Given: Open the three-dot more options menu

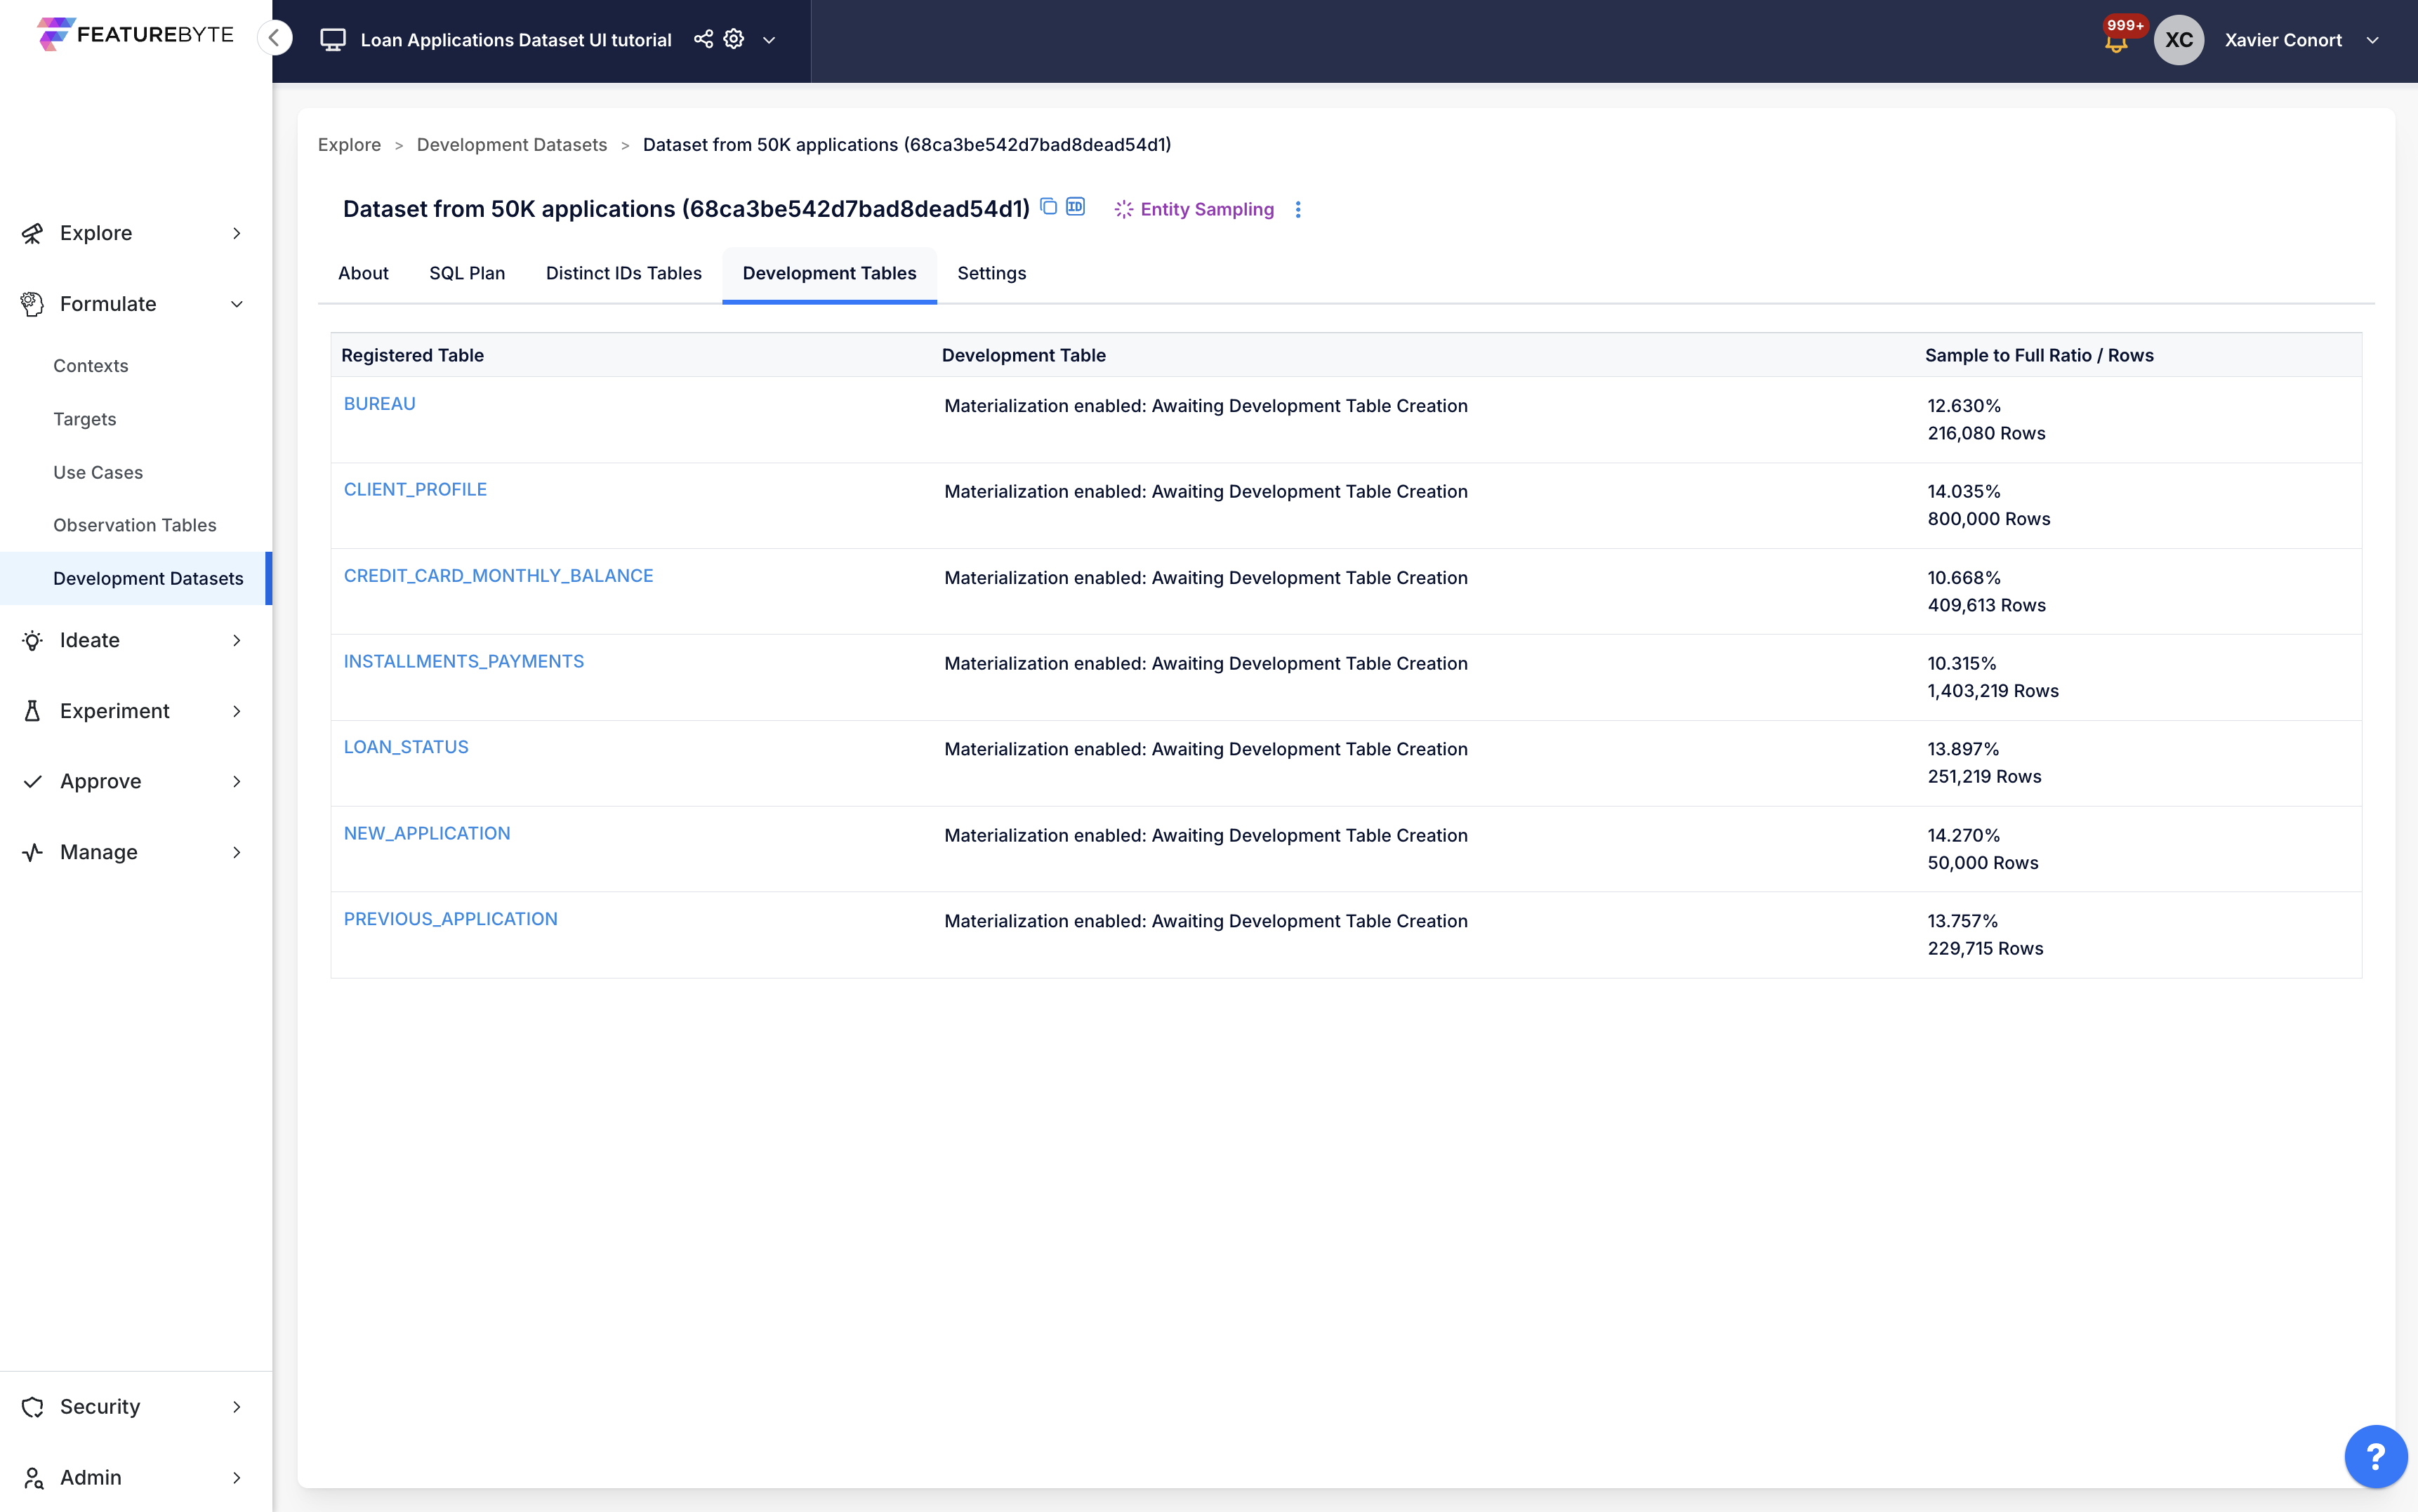Looking at the screenshot, I should 1298,209.
